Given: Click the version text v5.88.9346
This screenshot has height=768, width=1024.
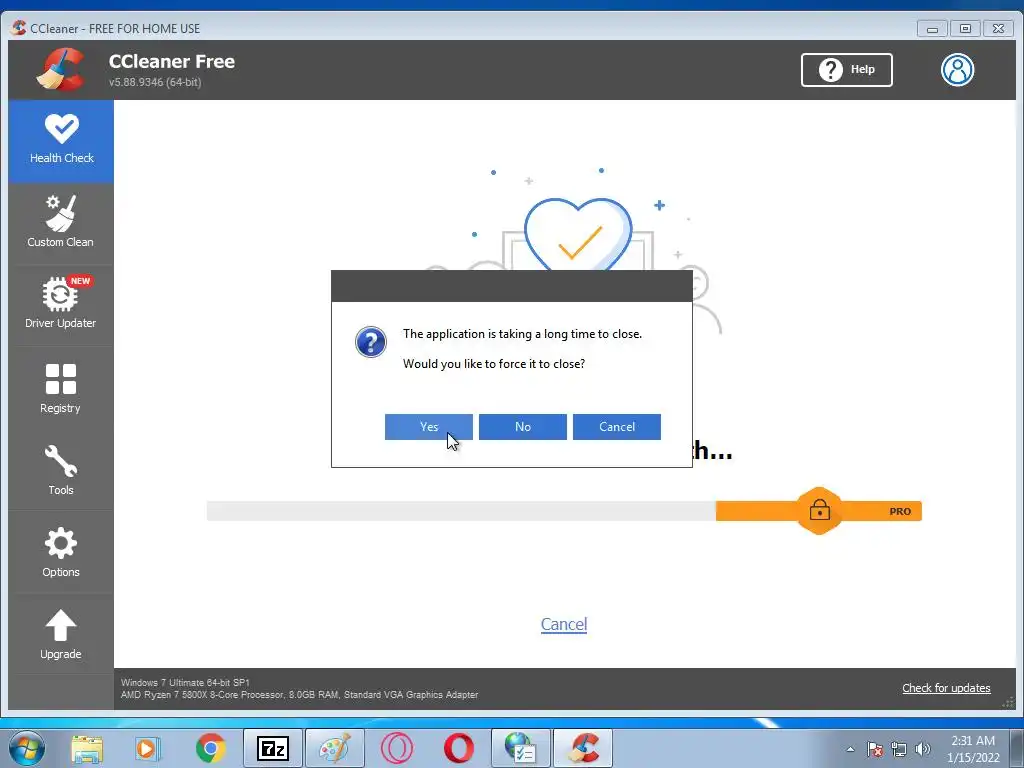Looking at the screenshot, I should coord(155,82).
